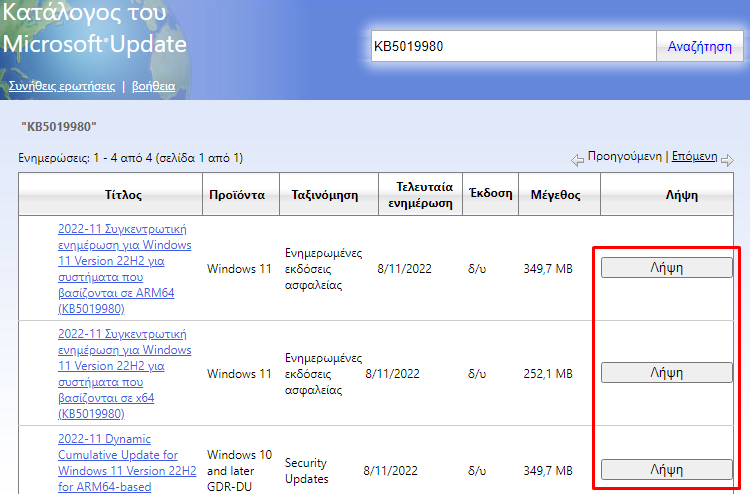This screenshot has width=750, height=494.
Task: Sort by the Ταξινόμηση column header
Action: pos(329,194)
